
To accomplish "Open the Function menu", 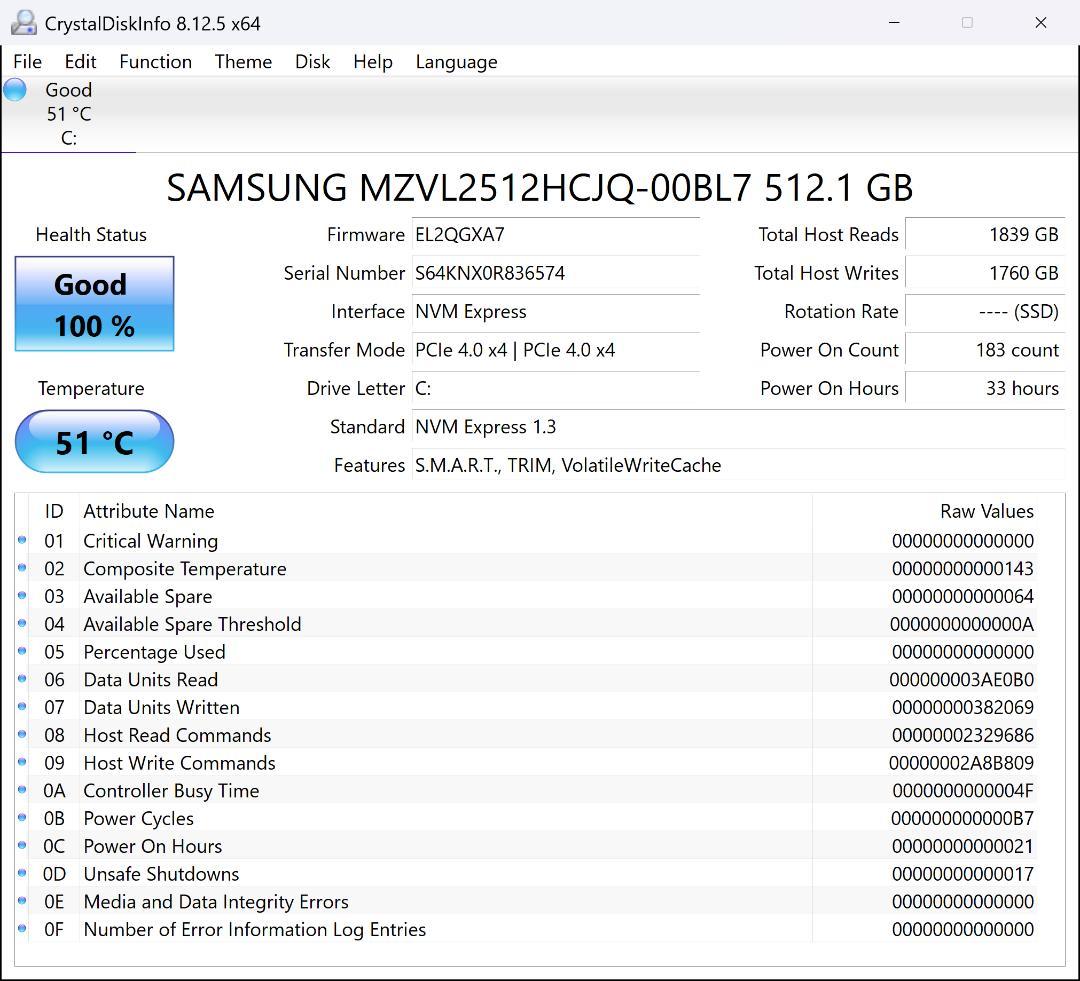I will 155,62.
